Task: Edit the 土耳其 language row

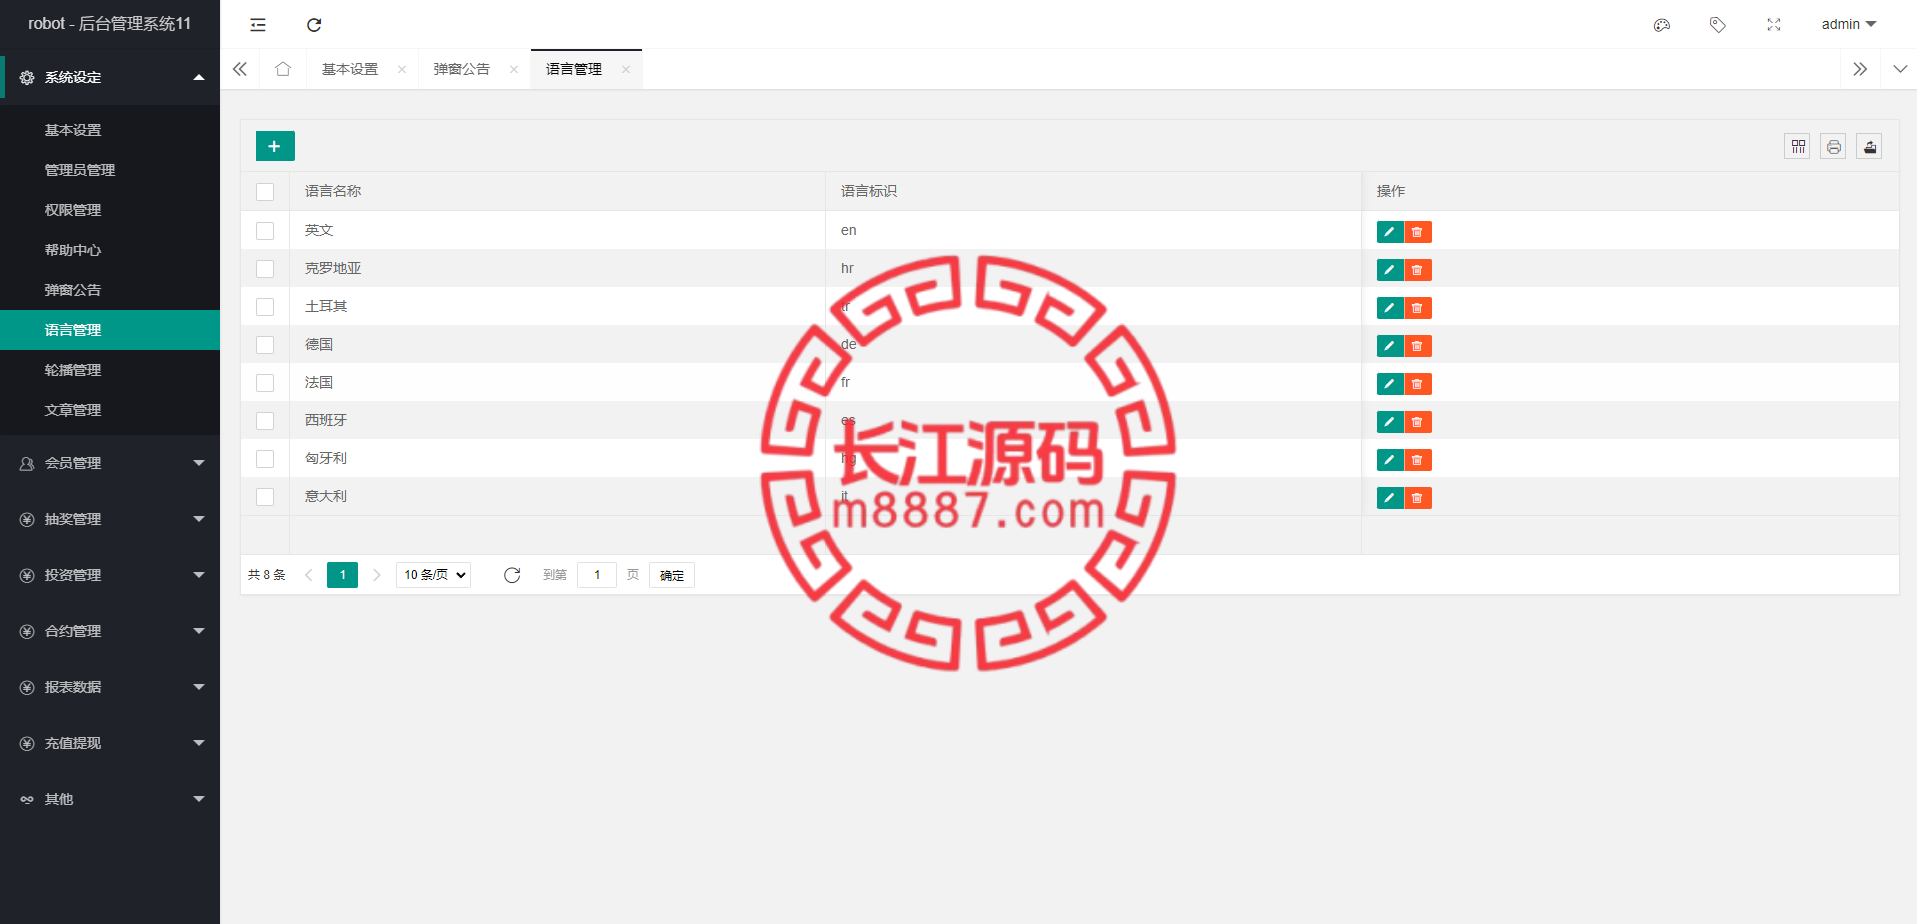Action: [x=1390, y=308]
